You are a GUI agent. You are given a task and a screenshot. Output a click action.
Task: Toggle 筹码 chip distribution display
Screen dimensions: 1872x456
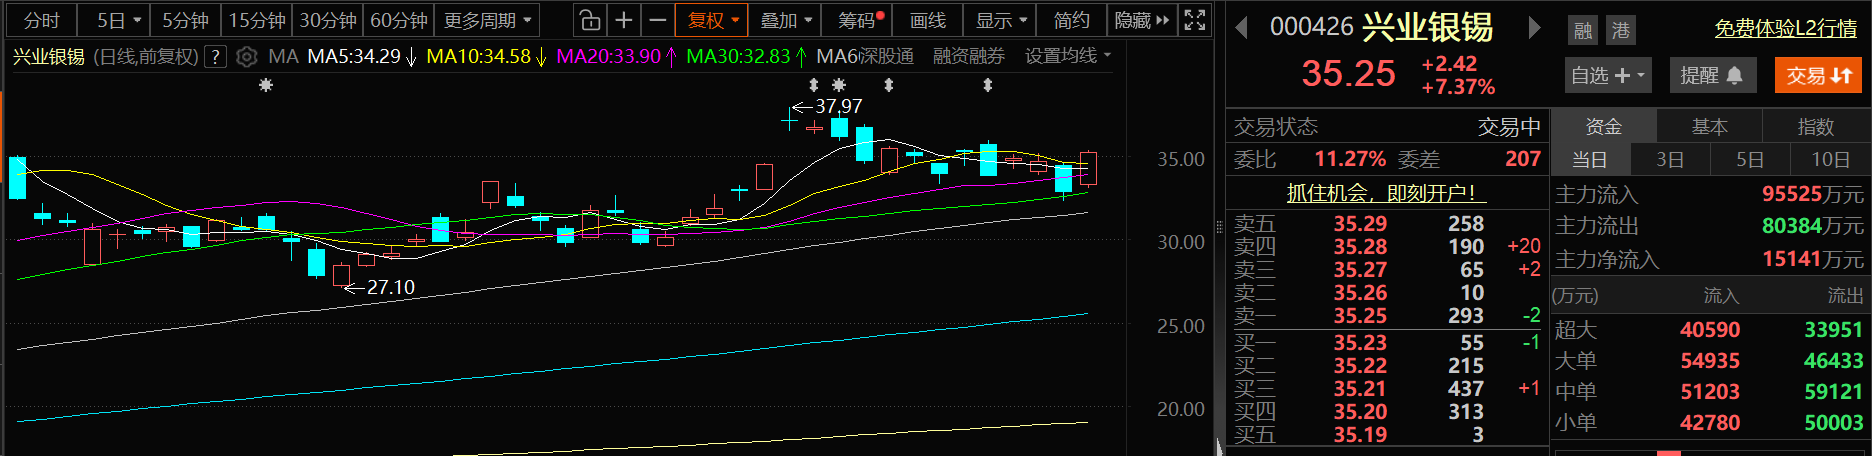[x=860, y=20]
